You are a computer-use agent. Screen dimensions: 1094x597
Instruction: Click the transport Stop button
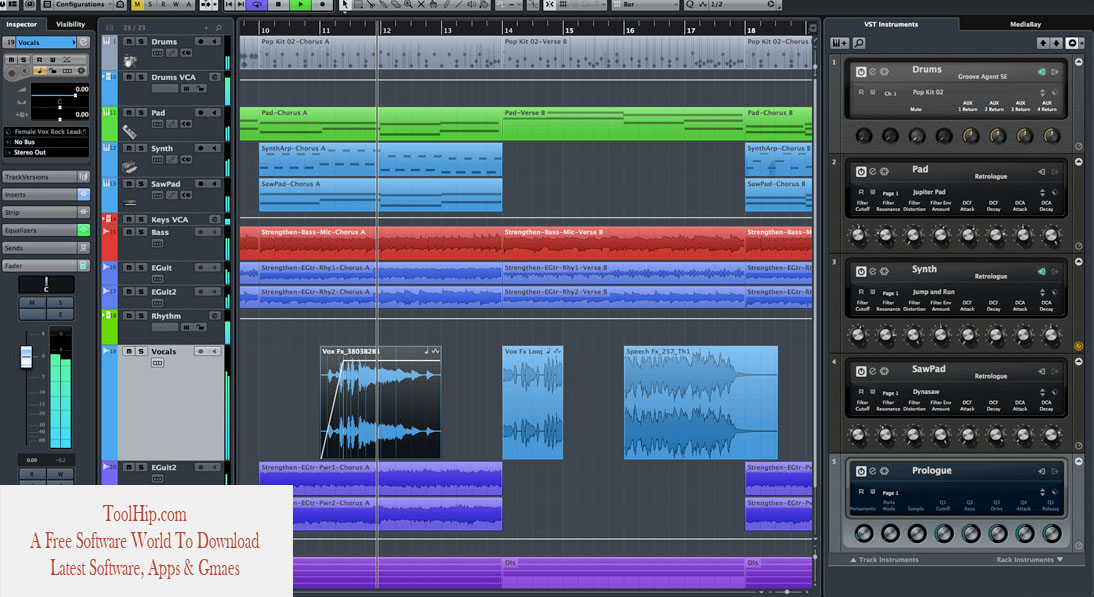point(278,4)
